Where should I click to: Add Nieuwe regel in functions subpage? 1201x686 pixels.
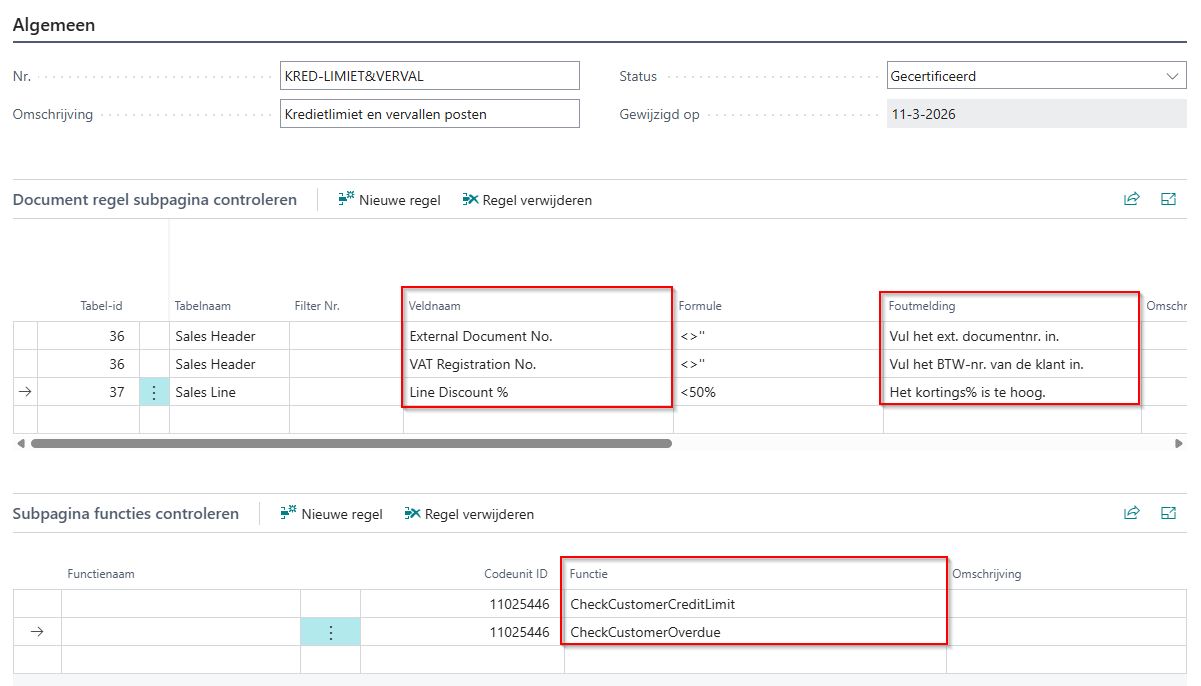[332, 514]
